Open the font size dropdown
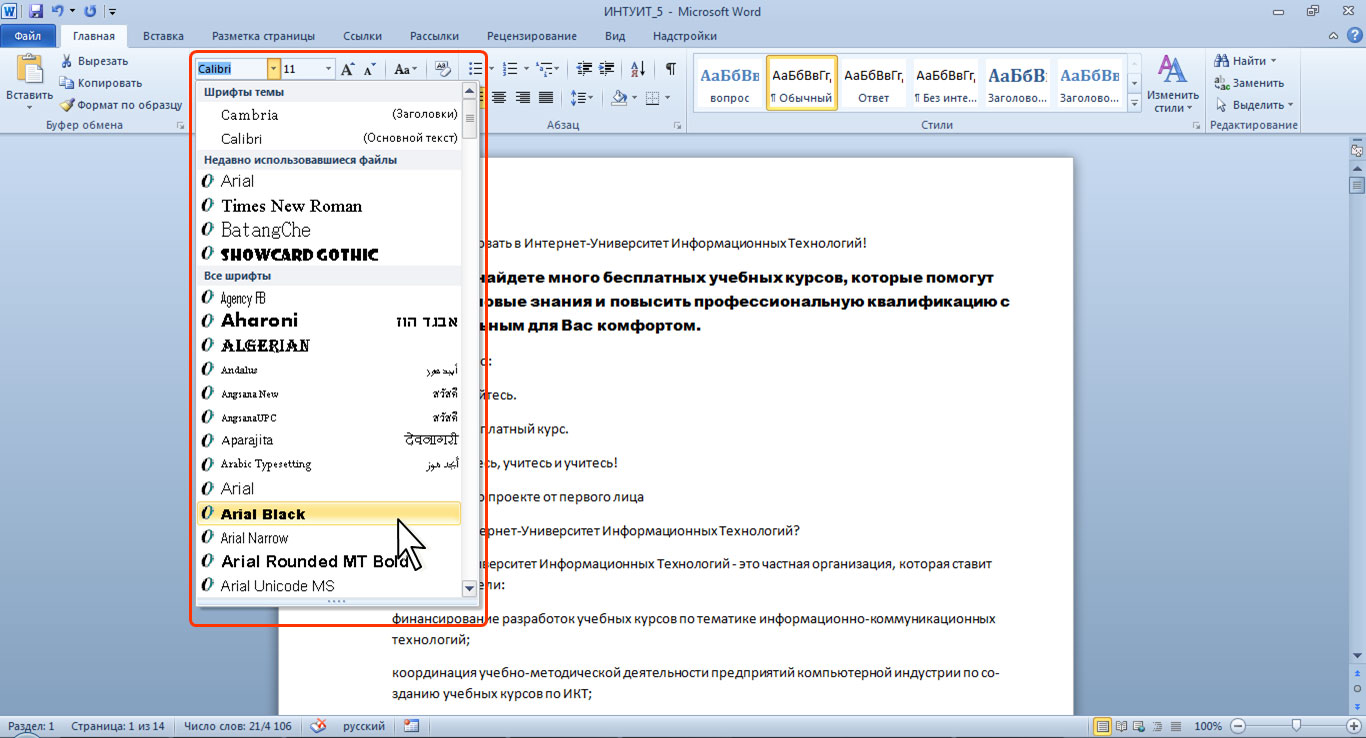 click(328, 69)
